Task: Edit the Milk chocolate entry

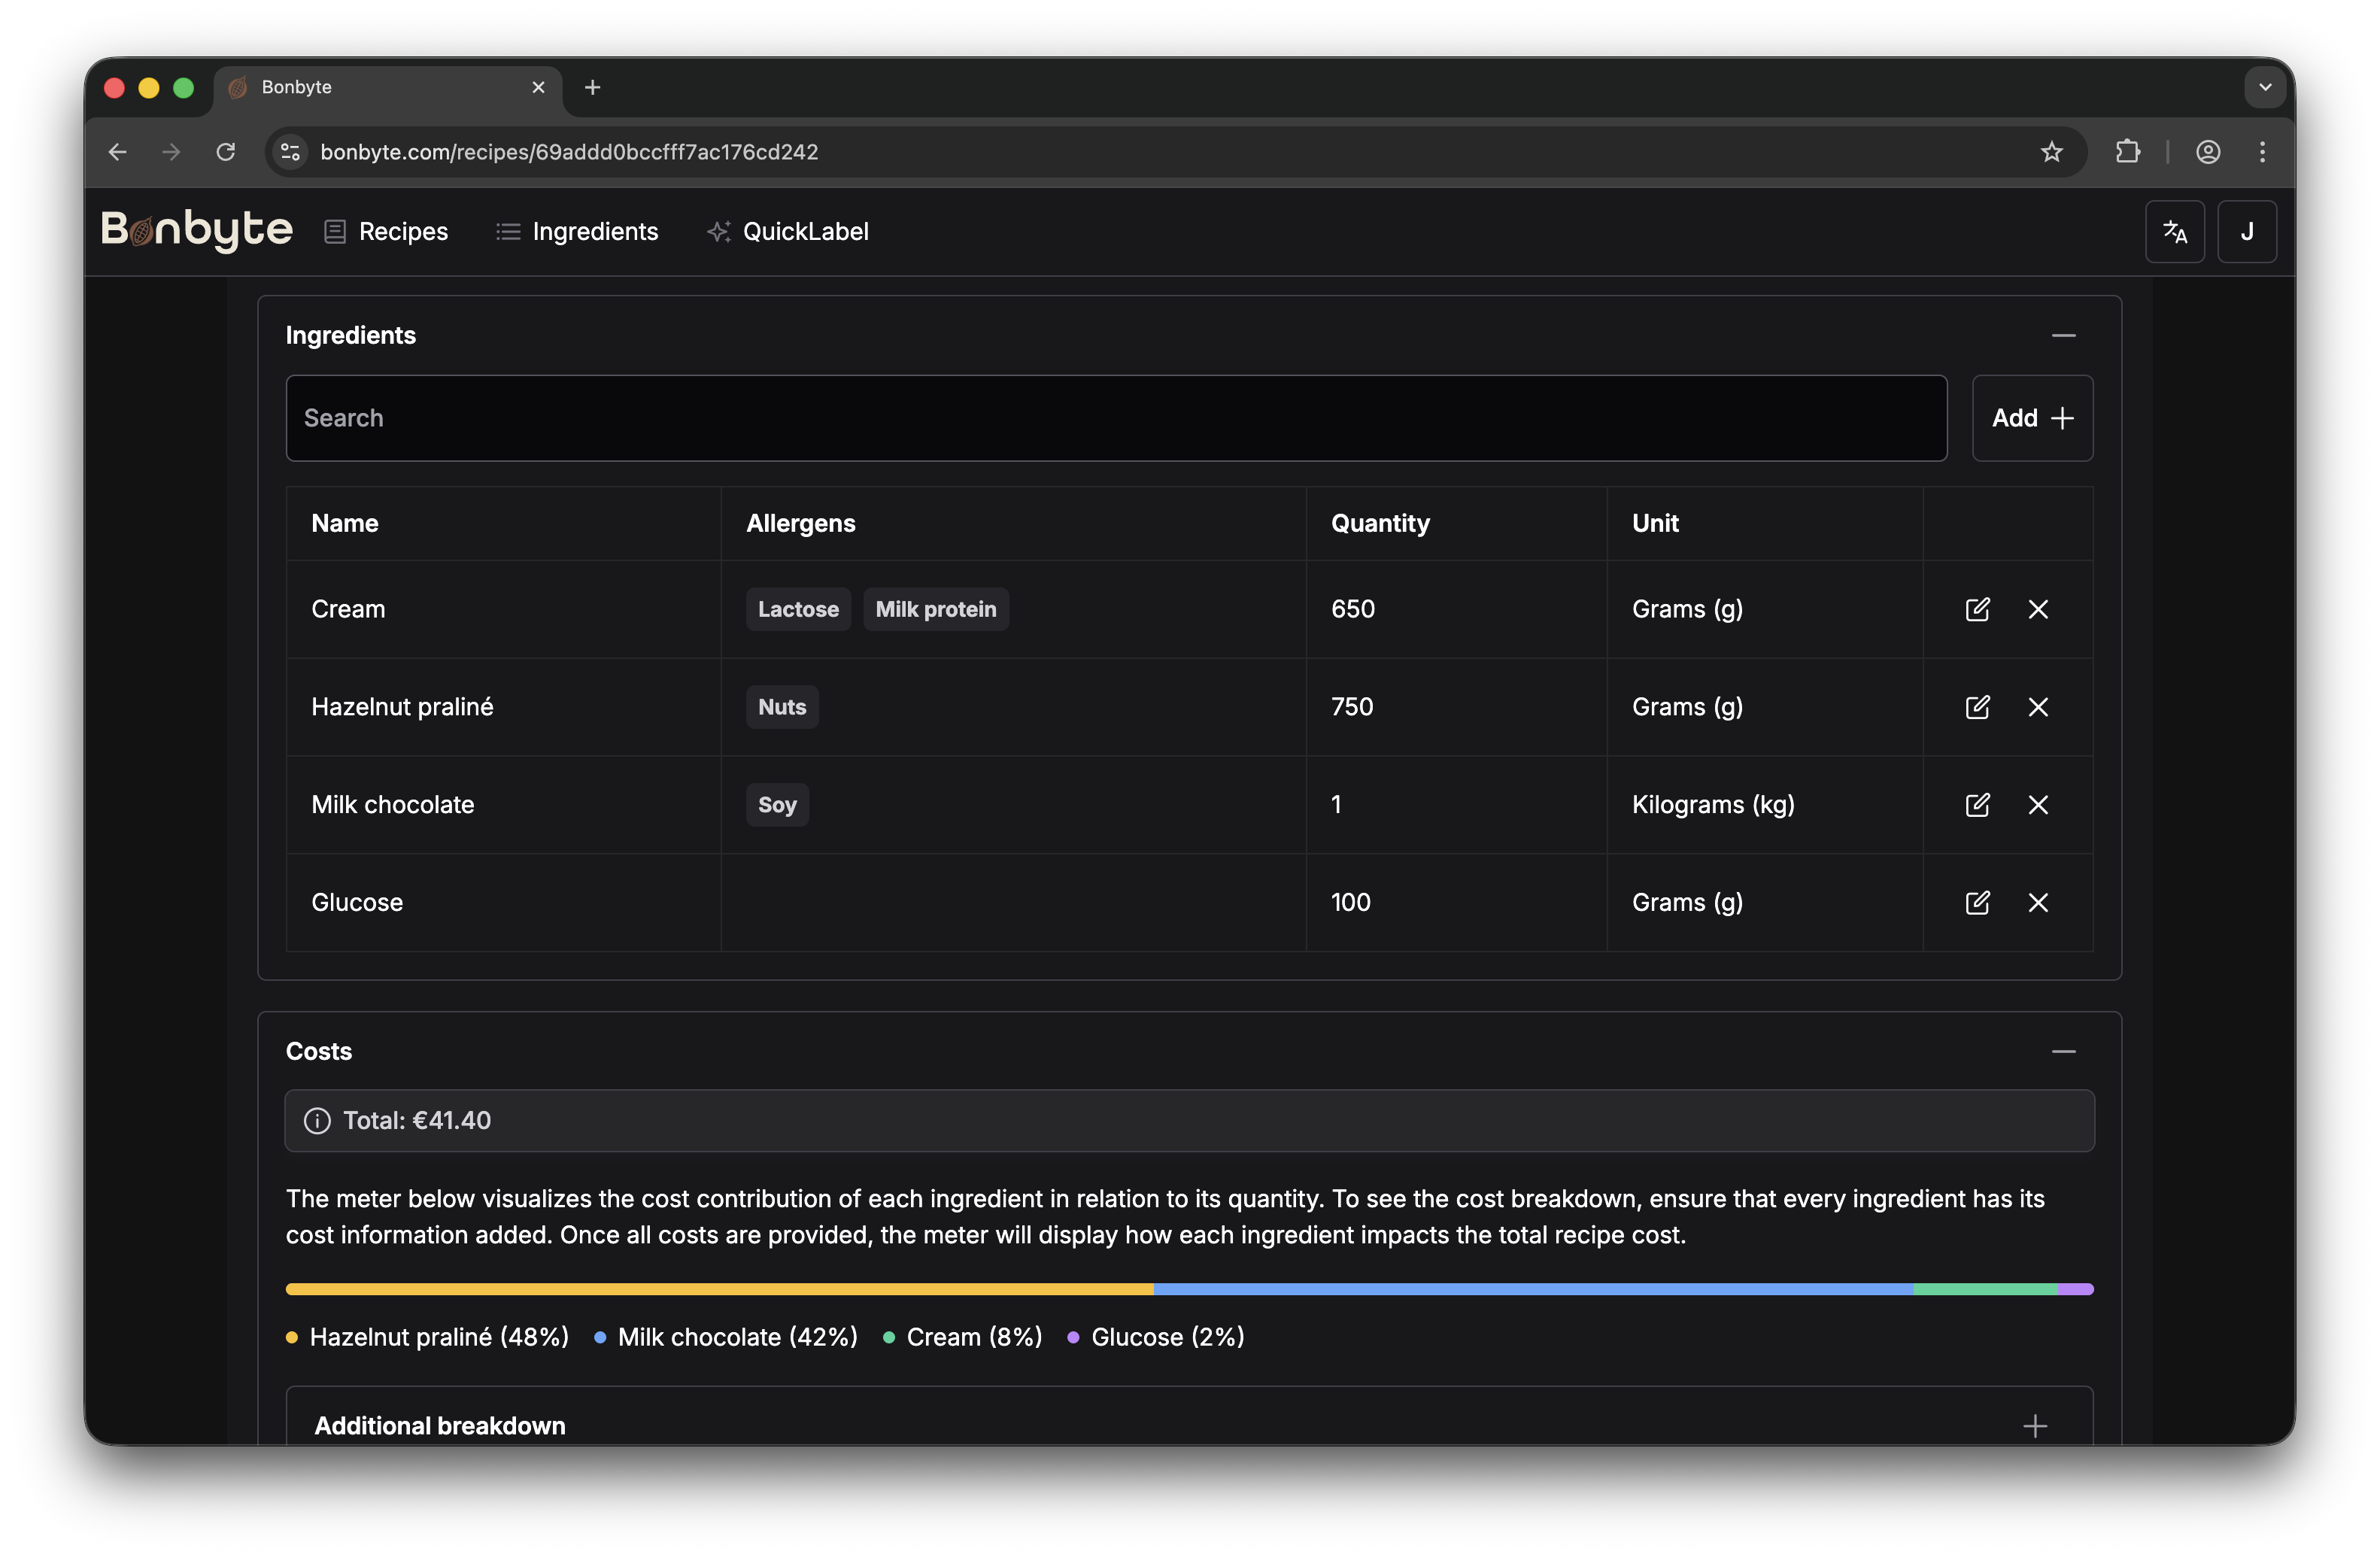Action: point(1978,805)
